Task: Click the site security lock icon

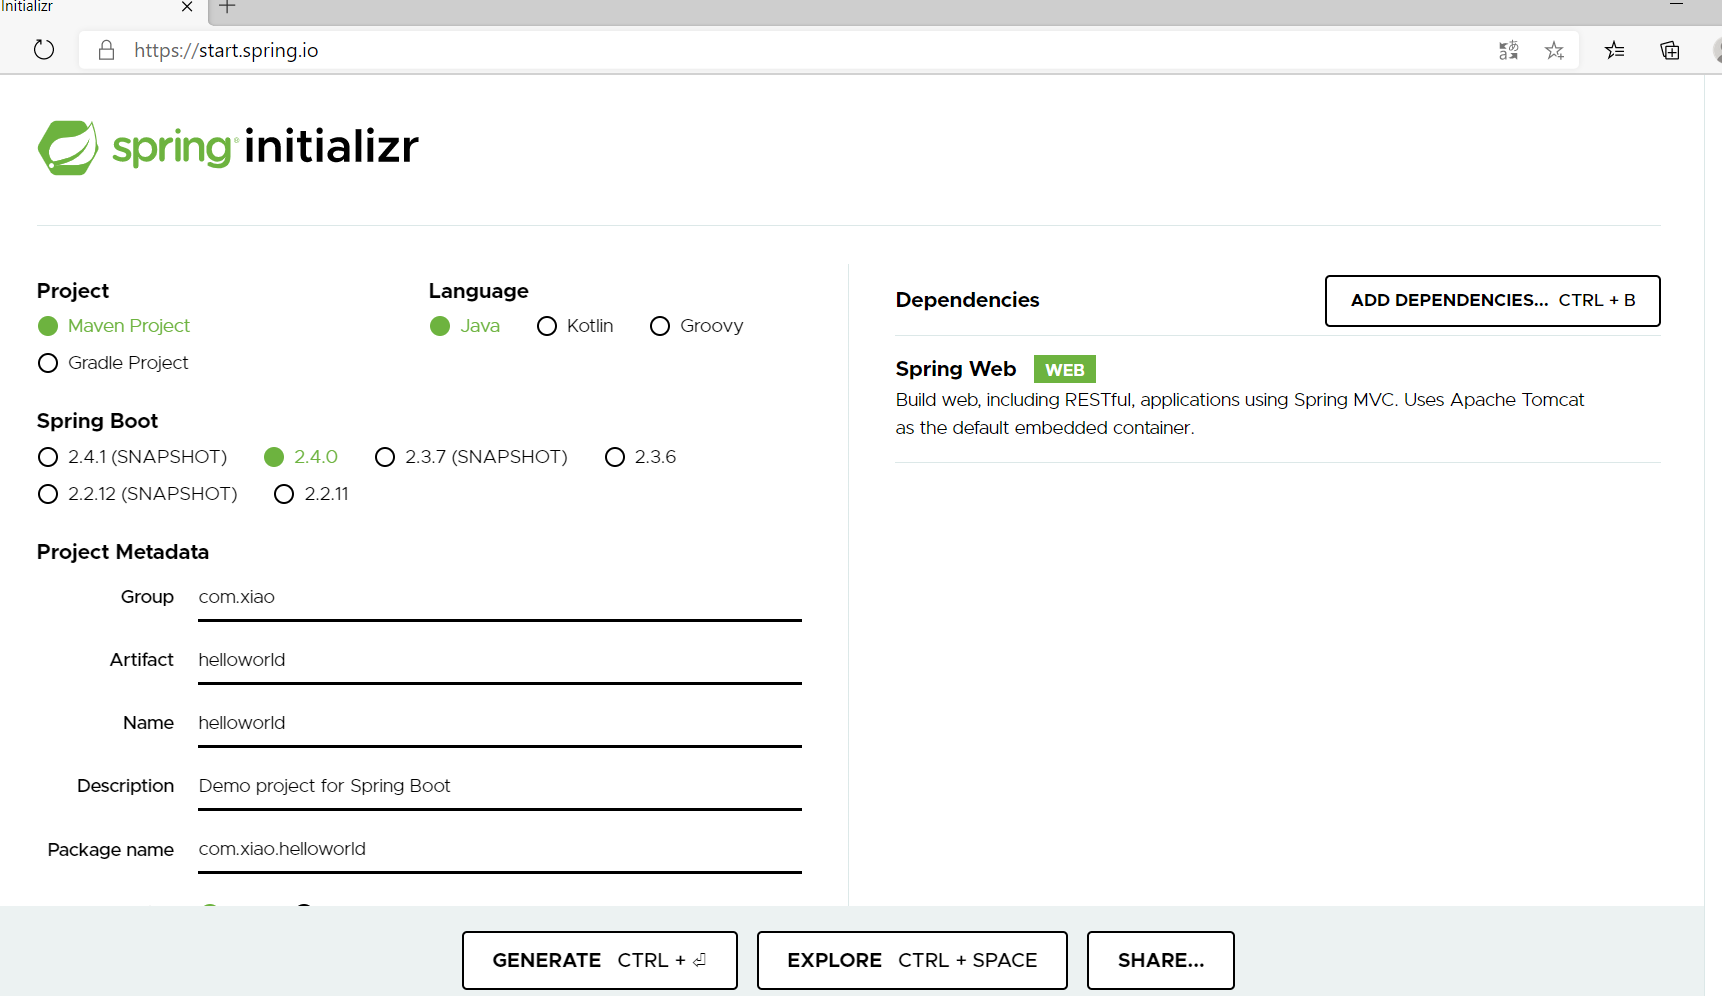Action: 106,50
